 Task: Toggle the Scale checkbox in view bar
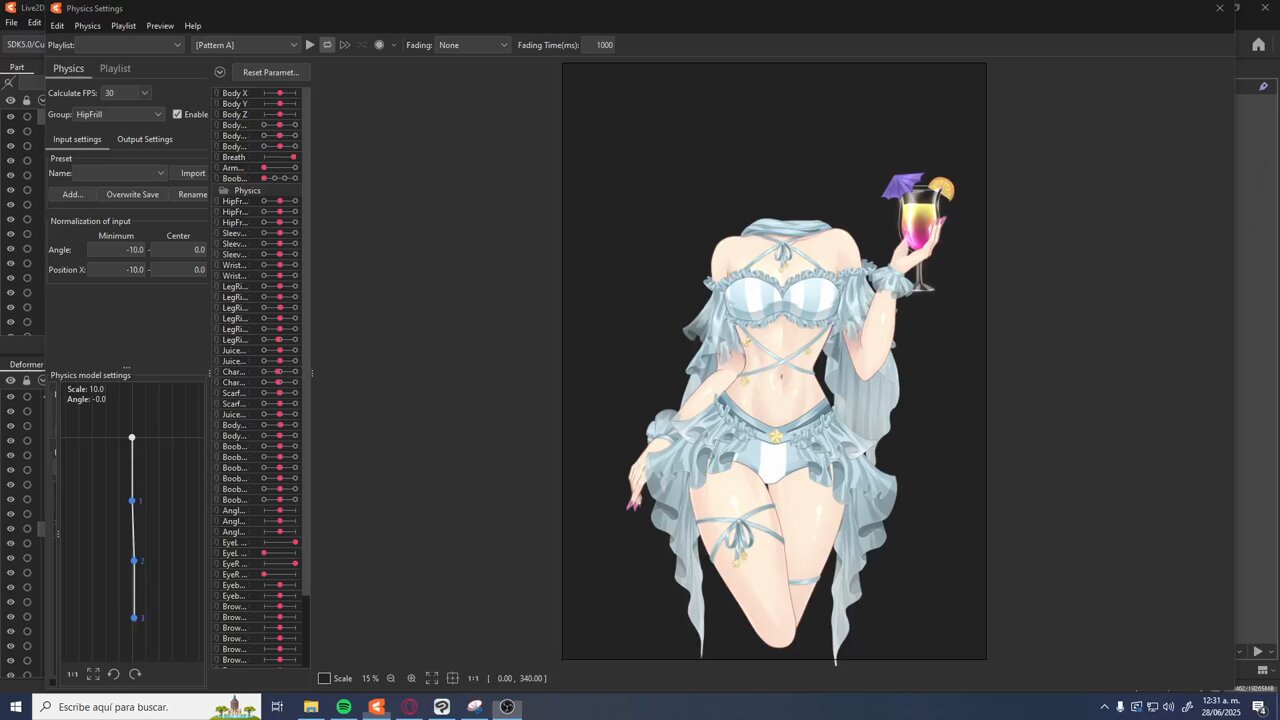click(324, 678)
